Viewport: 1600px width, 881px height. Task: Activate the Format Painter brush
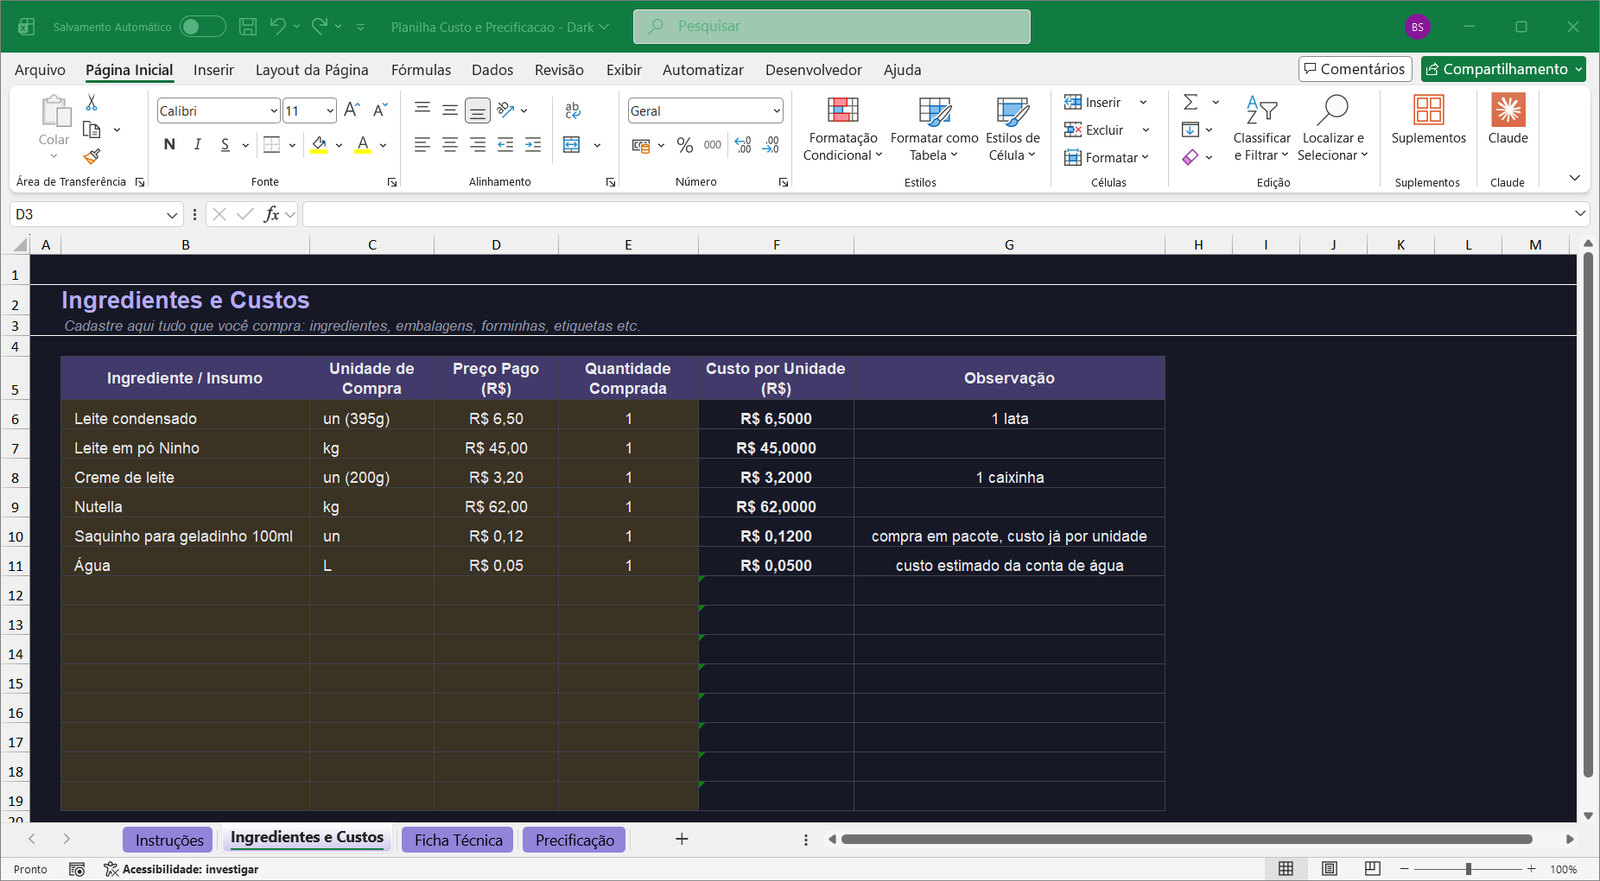tap(91, 156)
